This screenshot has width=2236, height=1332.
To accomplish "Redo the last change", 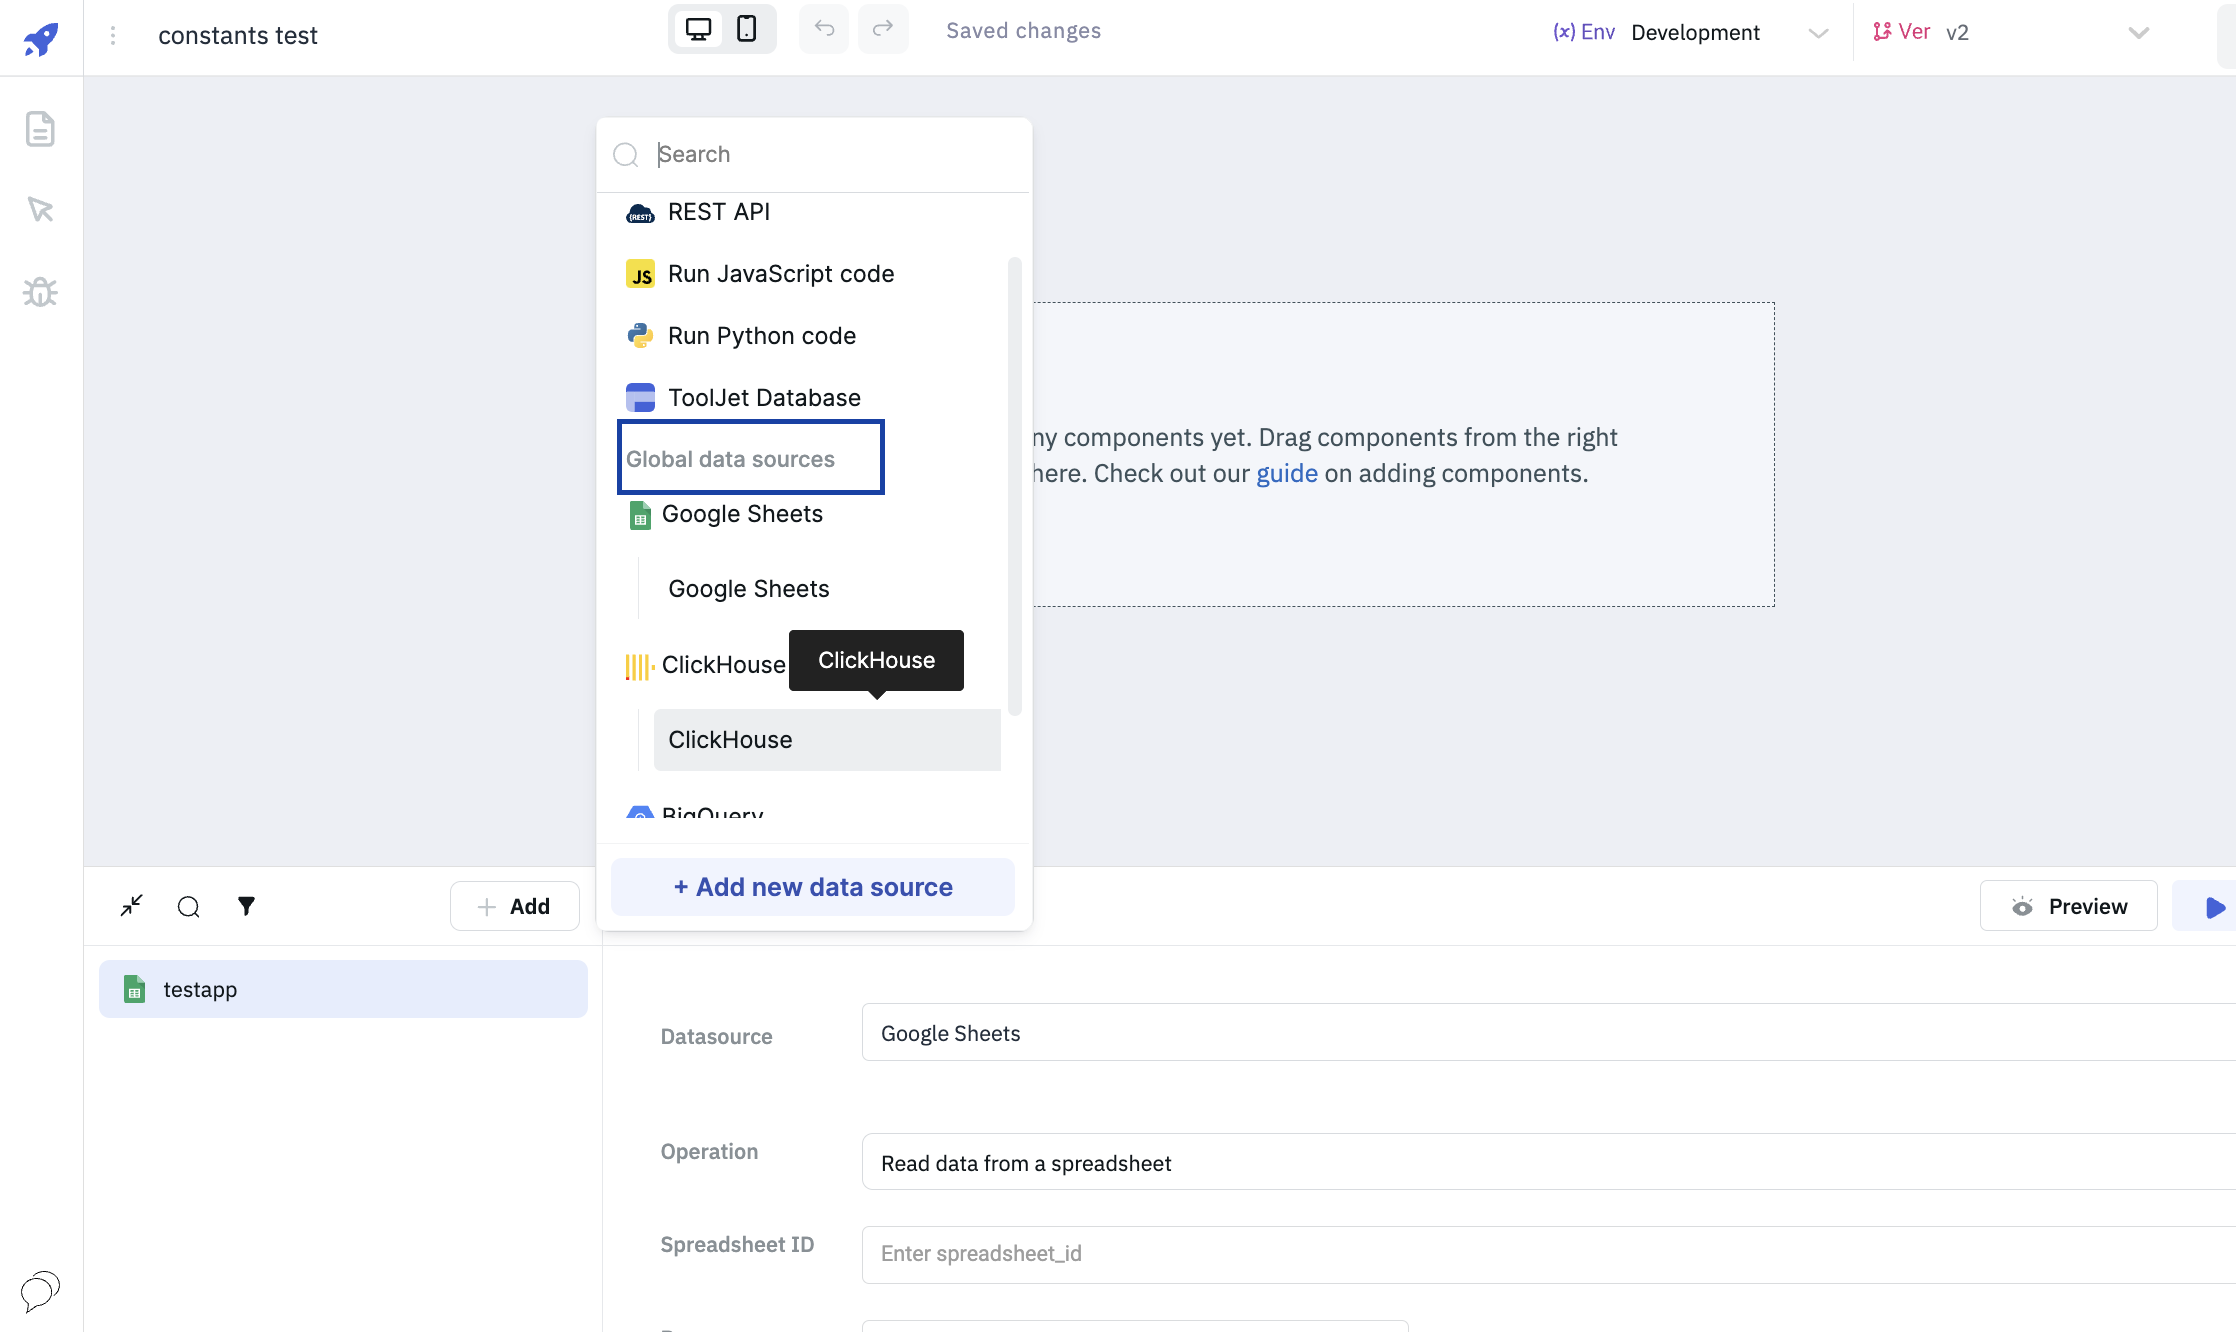I will pos(883,29).
